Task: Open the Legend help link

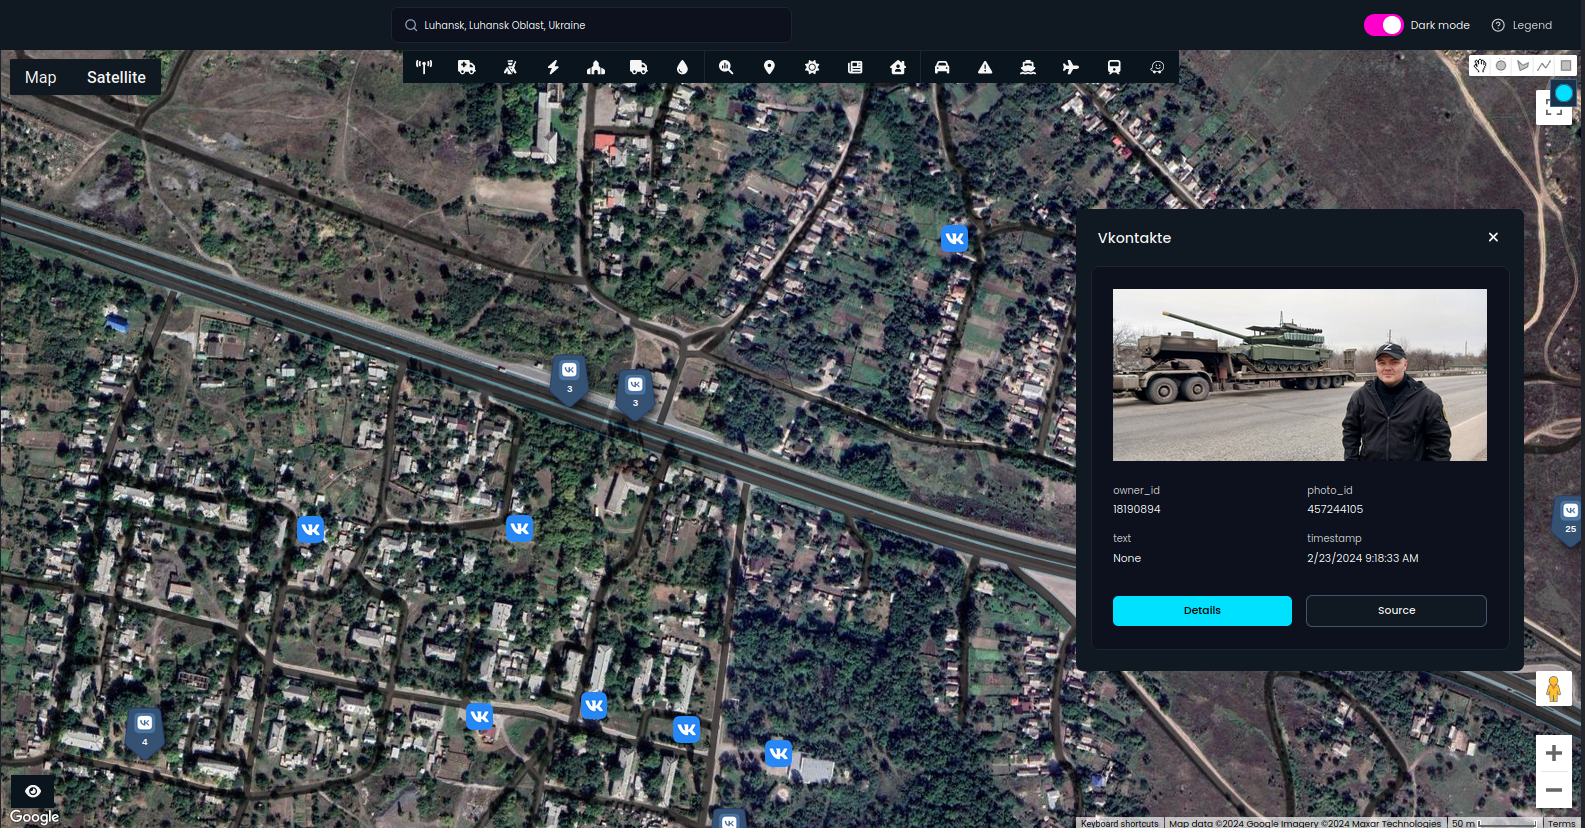Action: pyautogui.click(x=1522, y=25)
